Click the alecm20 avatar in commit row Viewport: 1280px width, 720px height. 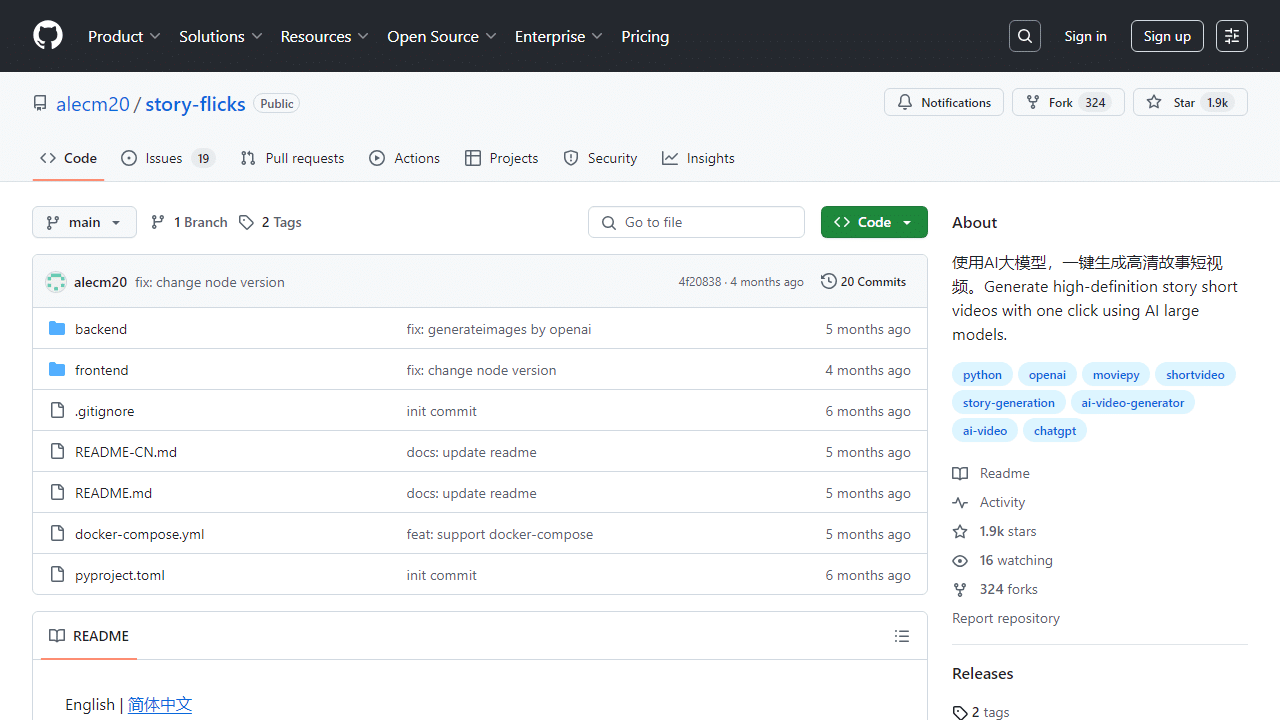[x=56, y=282]
